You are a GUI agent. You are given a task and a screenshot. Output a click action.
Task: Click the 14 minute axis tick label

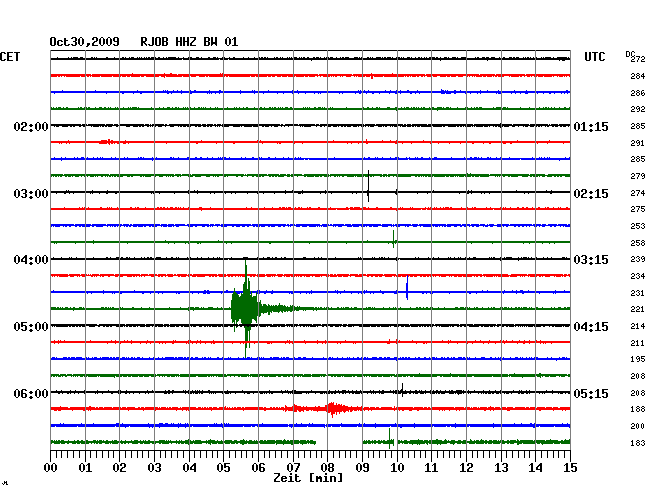point(536,468)
